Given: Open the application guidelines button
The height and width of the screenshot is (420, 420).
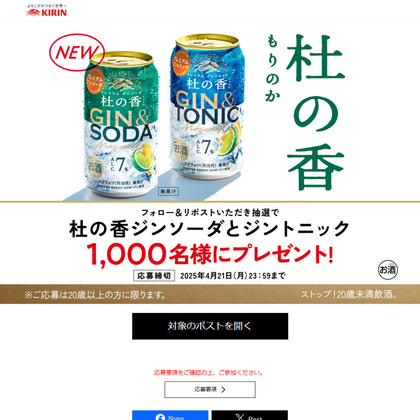Looking at the screenshot, I should pyautogui.click(x=210, y=389).
